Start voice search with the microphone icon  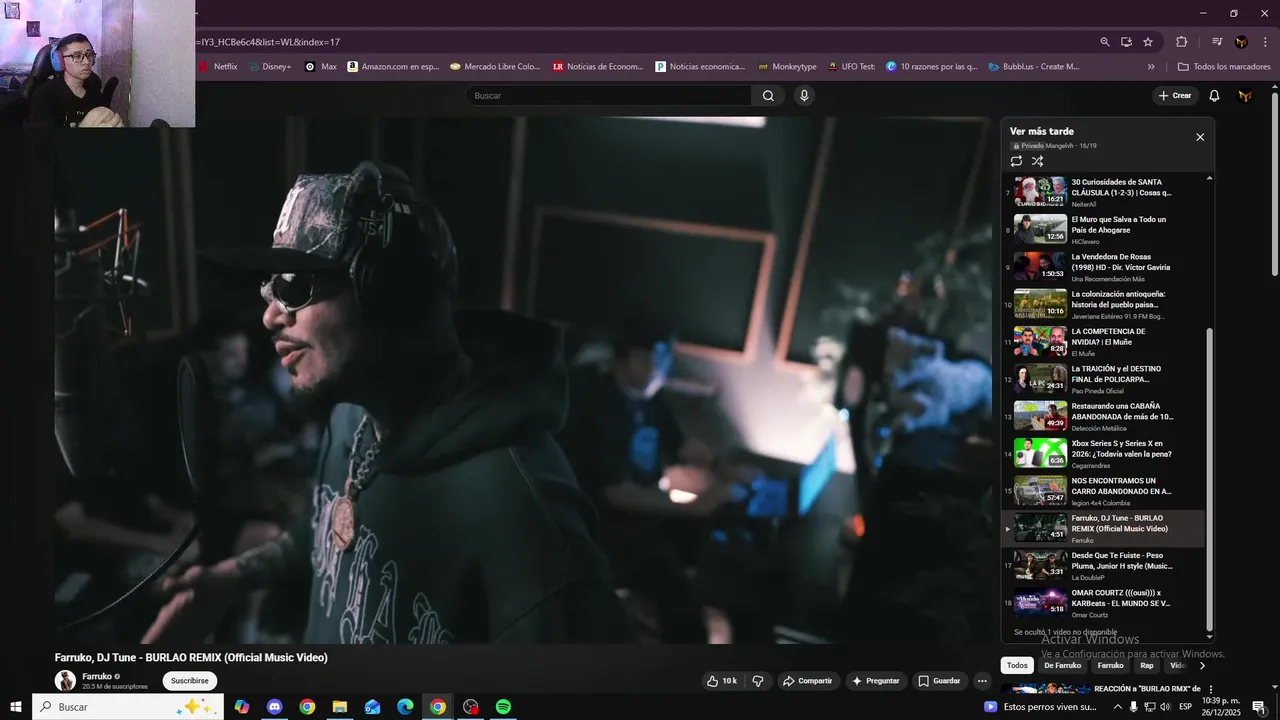pos(804,96)
